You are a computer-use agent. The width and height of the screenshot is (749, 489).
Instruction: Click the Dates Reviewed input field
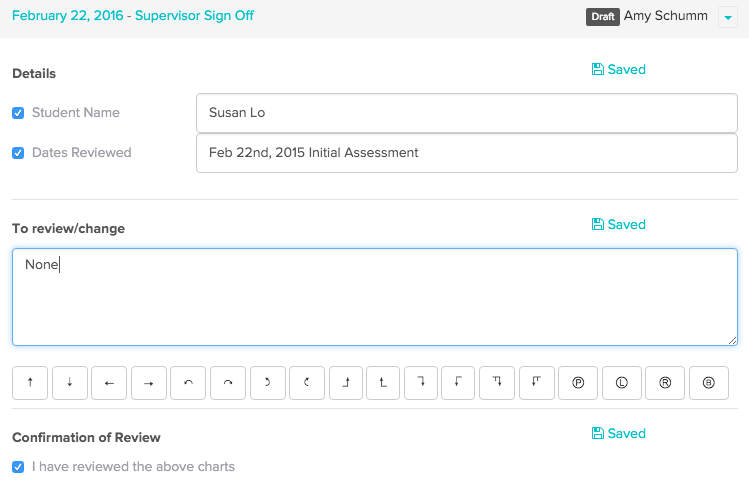click(466, 153)
